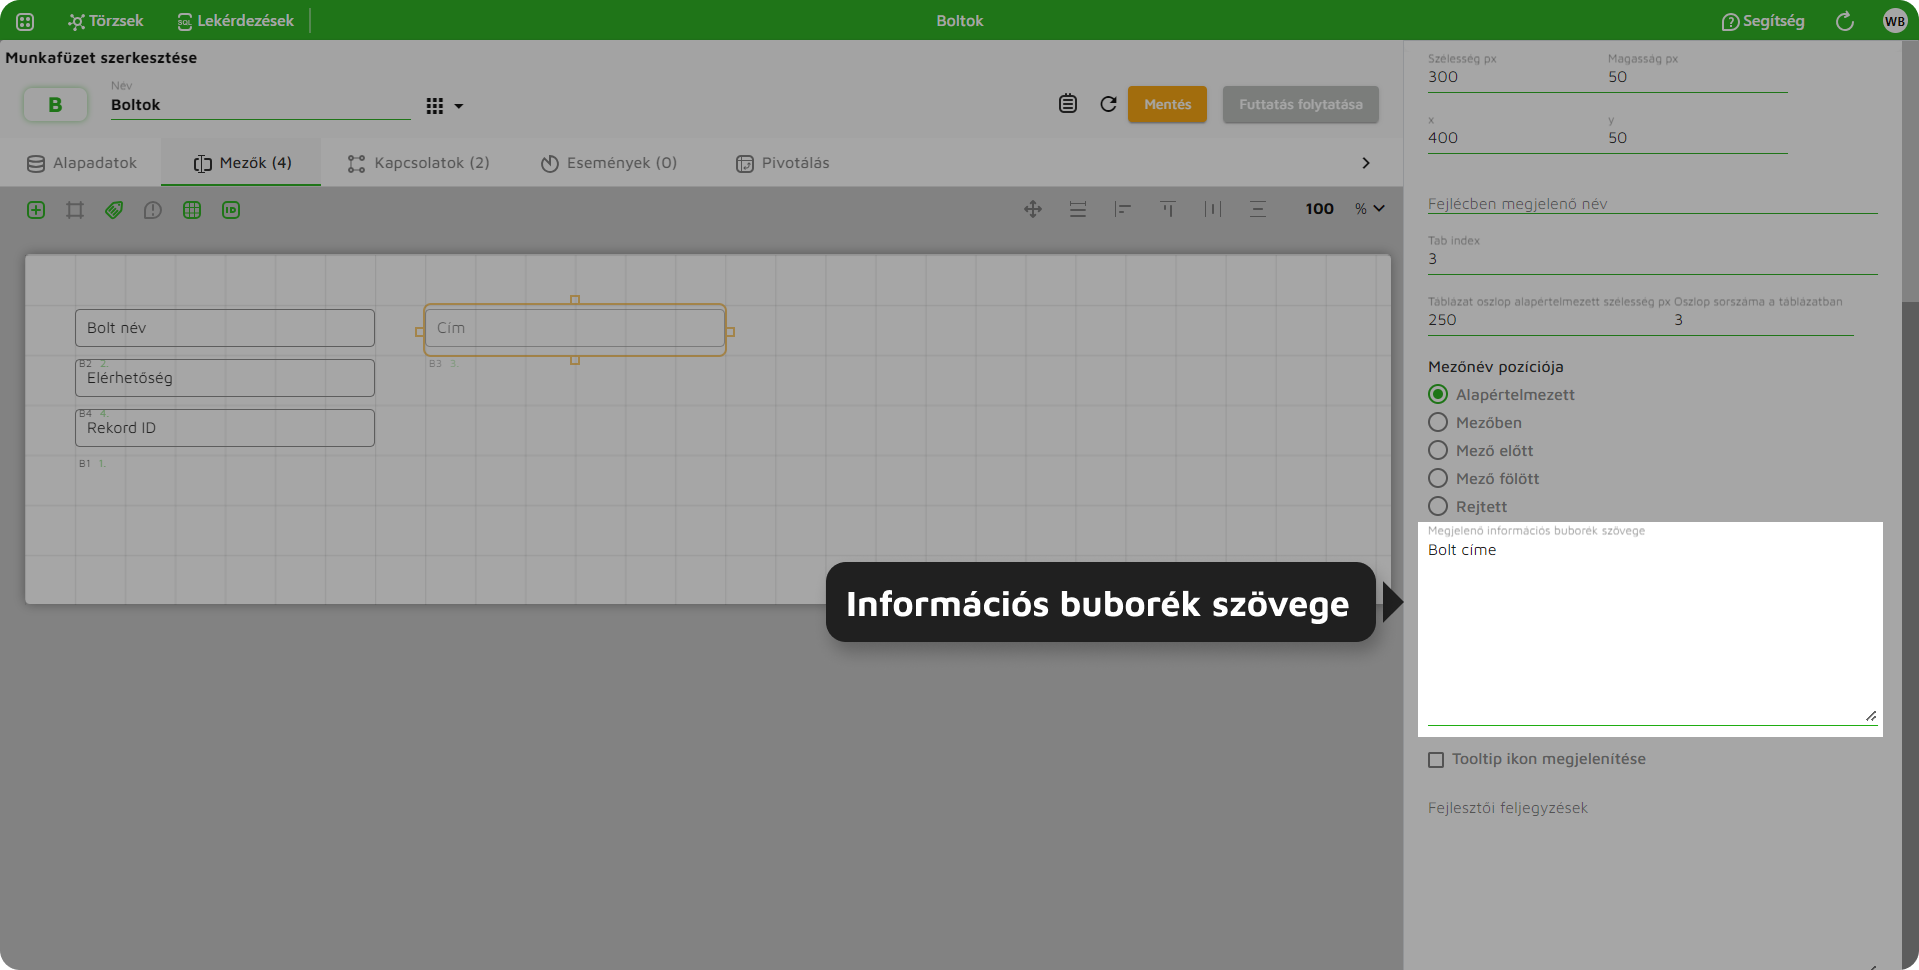Open the Törzsek menu
This screenshot has width=1919, height=970.
click(x=106, y=21)
